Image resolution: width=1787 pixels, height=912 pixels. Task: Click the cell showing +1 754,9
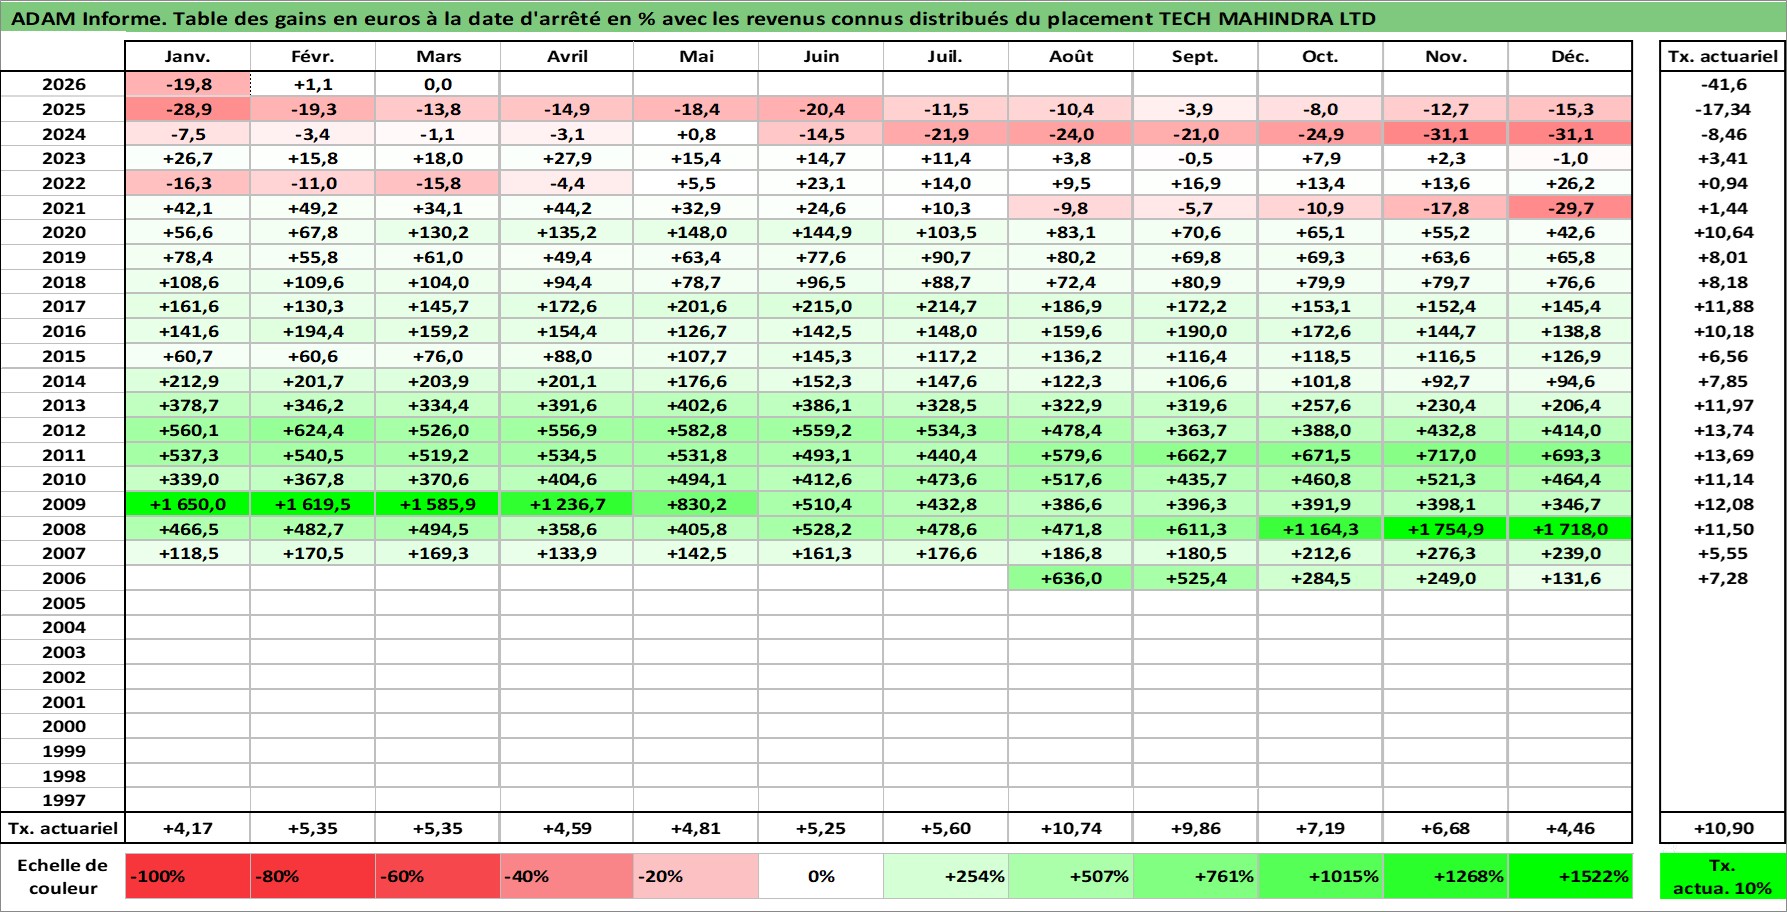(1445, 529)
